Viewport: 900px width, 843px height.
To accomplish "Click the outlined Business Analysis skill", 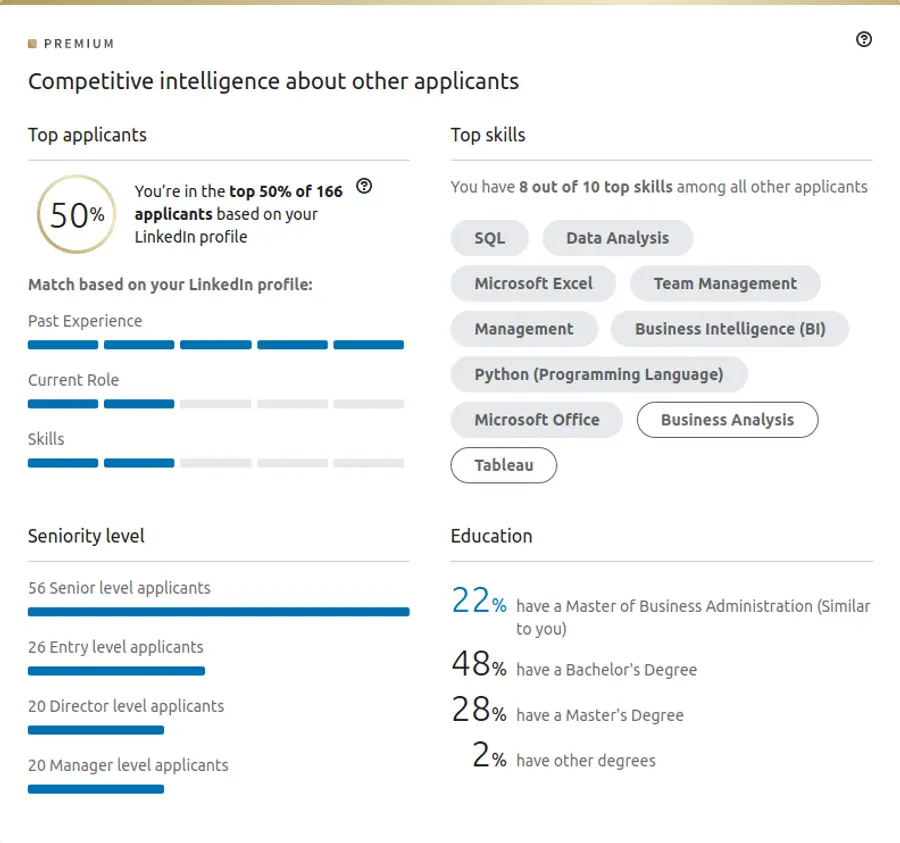I will [x=727, y=420].
